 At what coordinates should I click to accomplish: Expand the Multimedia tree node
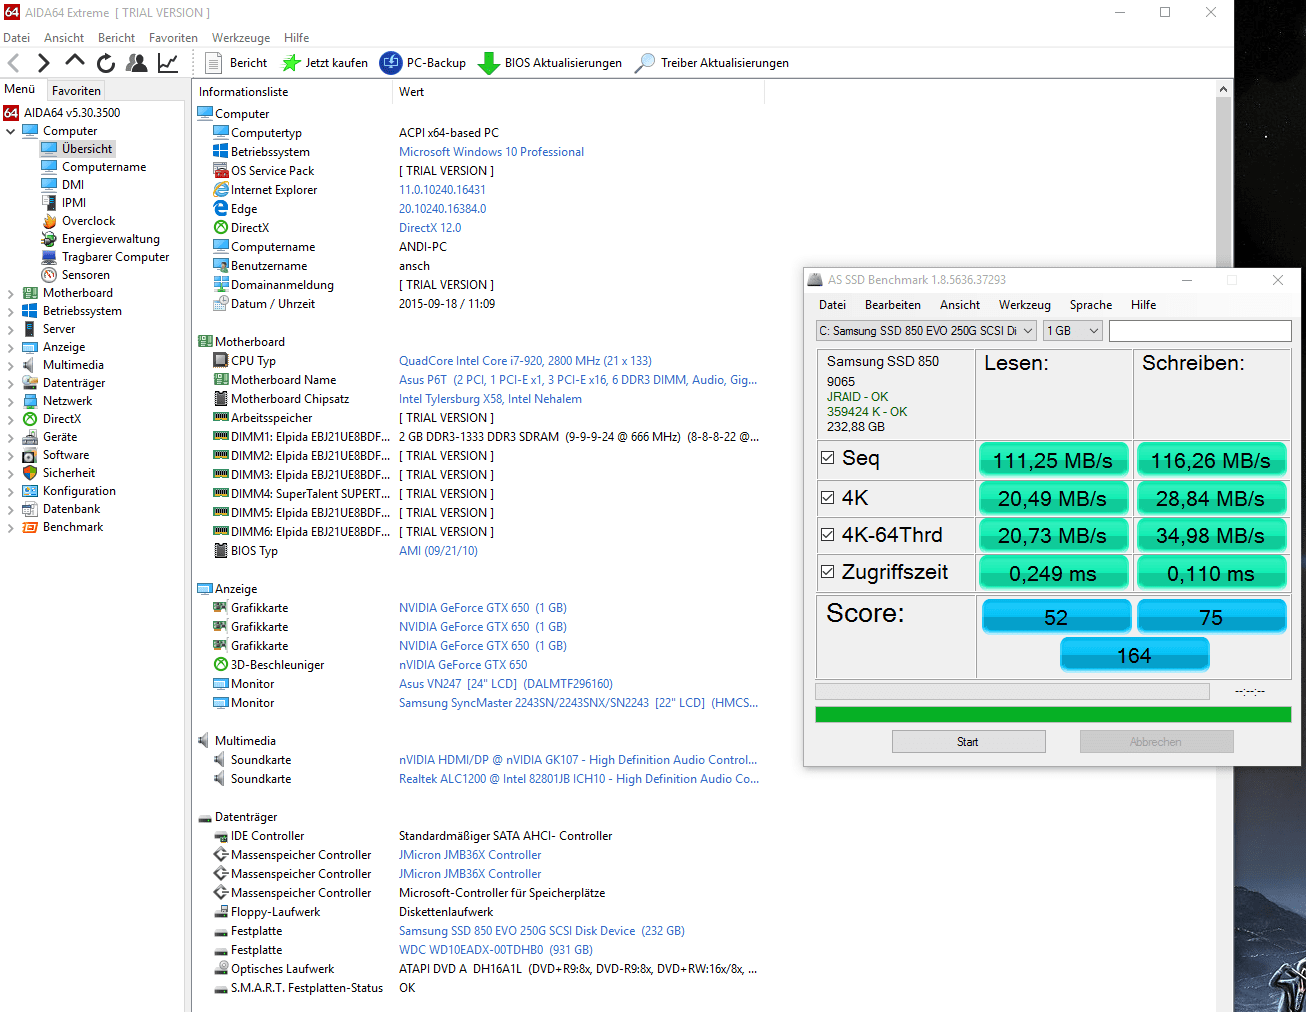tap(11, 365)
